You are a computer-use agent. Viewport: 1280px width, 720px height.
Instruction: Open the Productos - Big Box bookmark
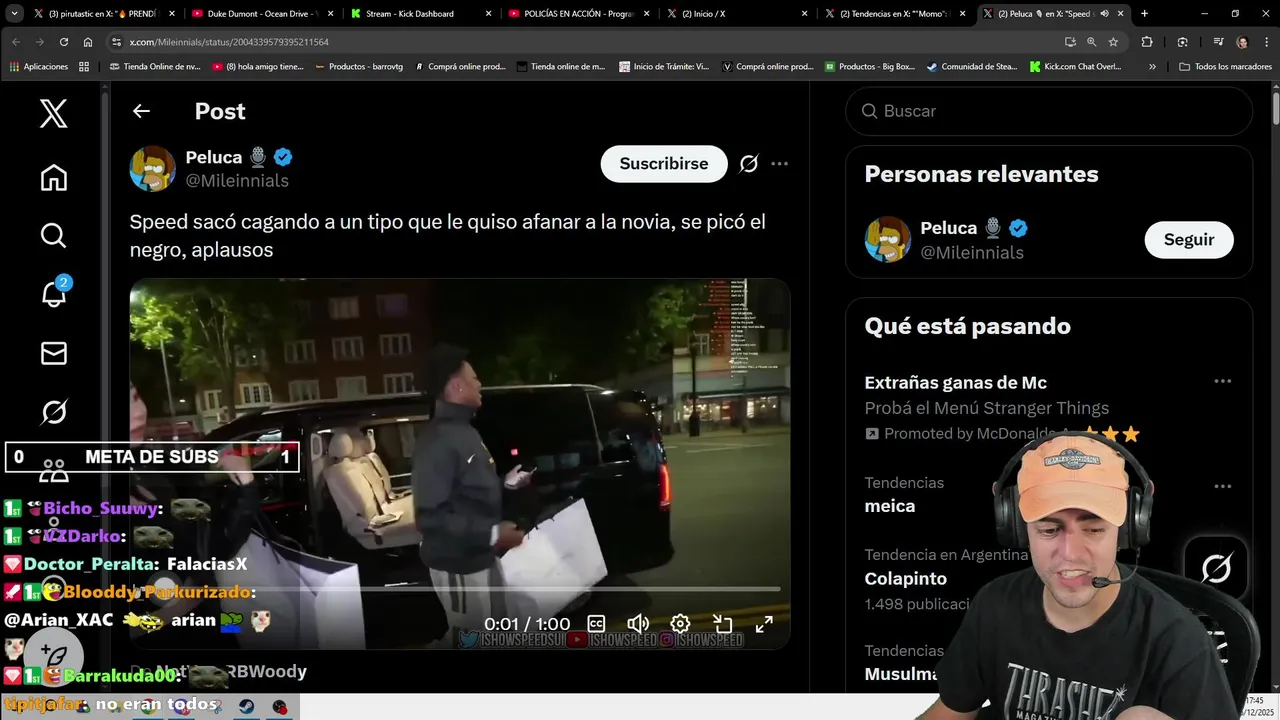(869, 67)
